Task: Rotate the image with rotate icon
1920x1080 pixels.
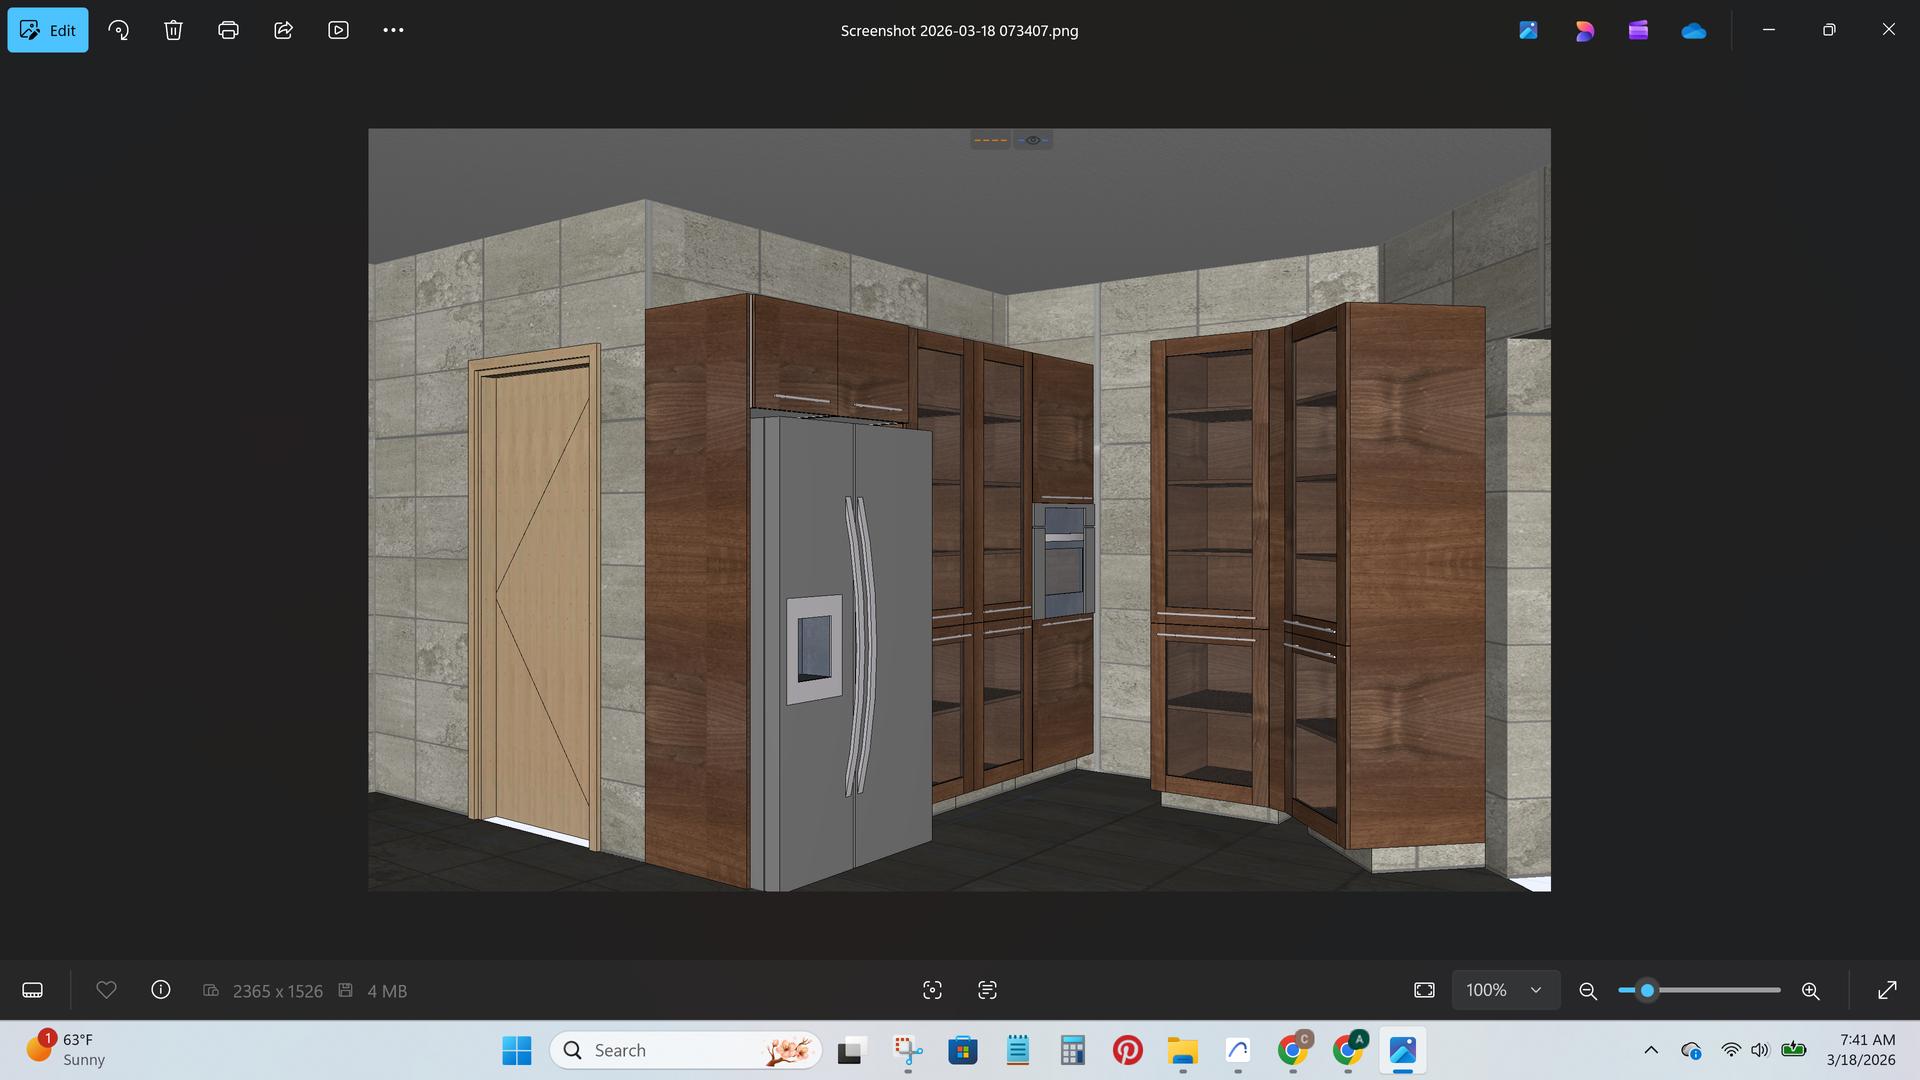Action: 119,30
